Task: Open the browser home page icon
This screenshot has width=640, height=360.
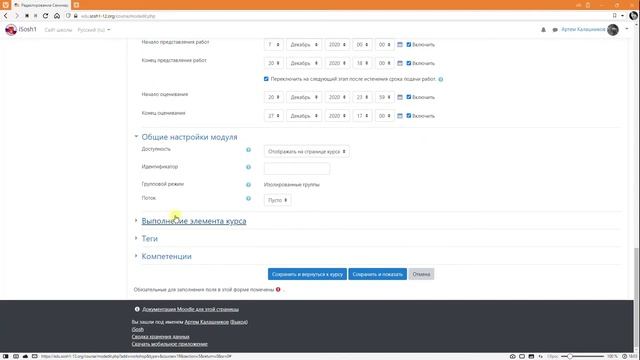Action: (57, 16)
